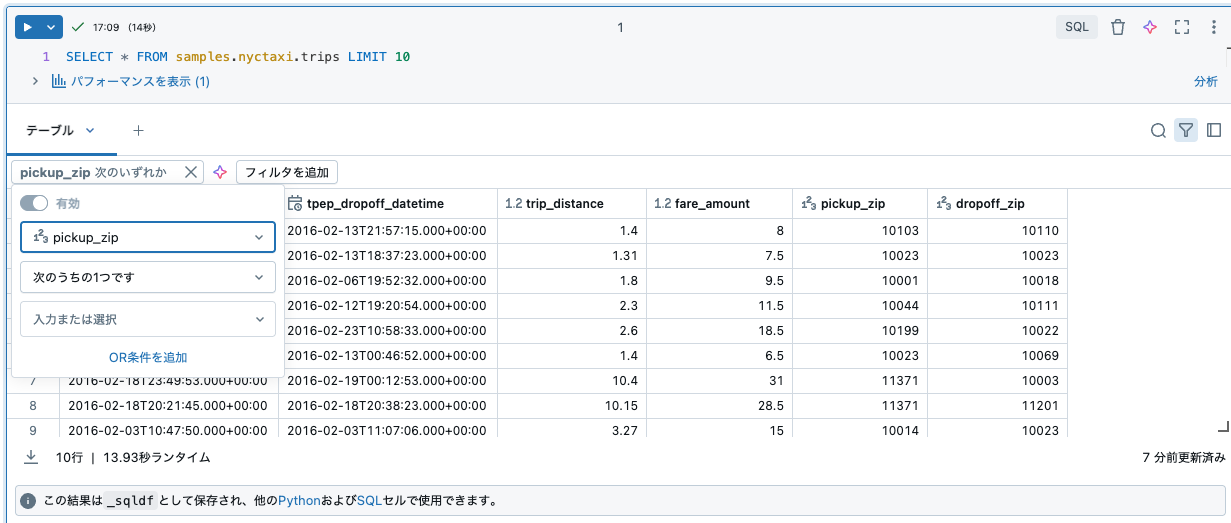Delete the cell with trash icon

(1118, 27)
